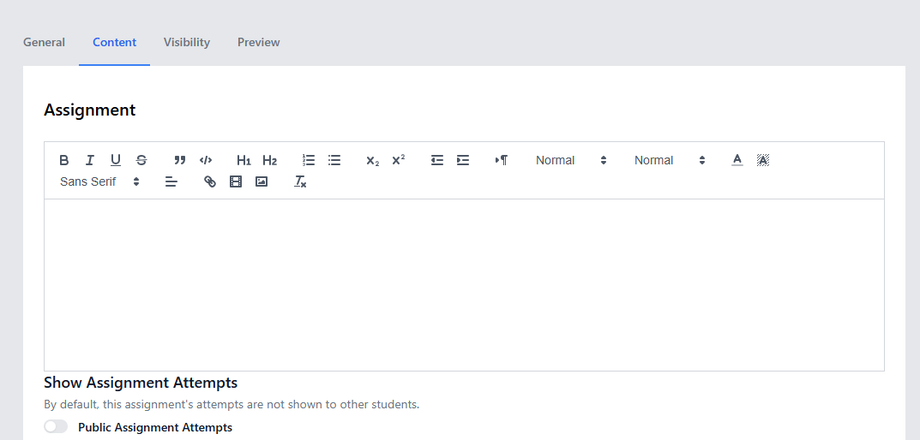920x440 pixels.
Task: Go to the Preview tab
Action: pos(259,42)
